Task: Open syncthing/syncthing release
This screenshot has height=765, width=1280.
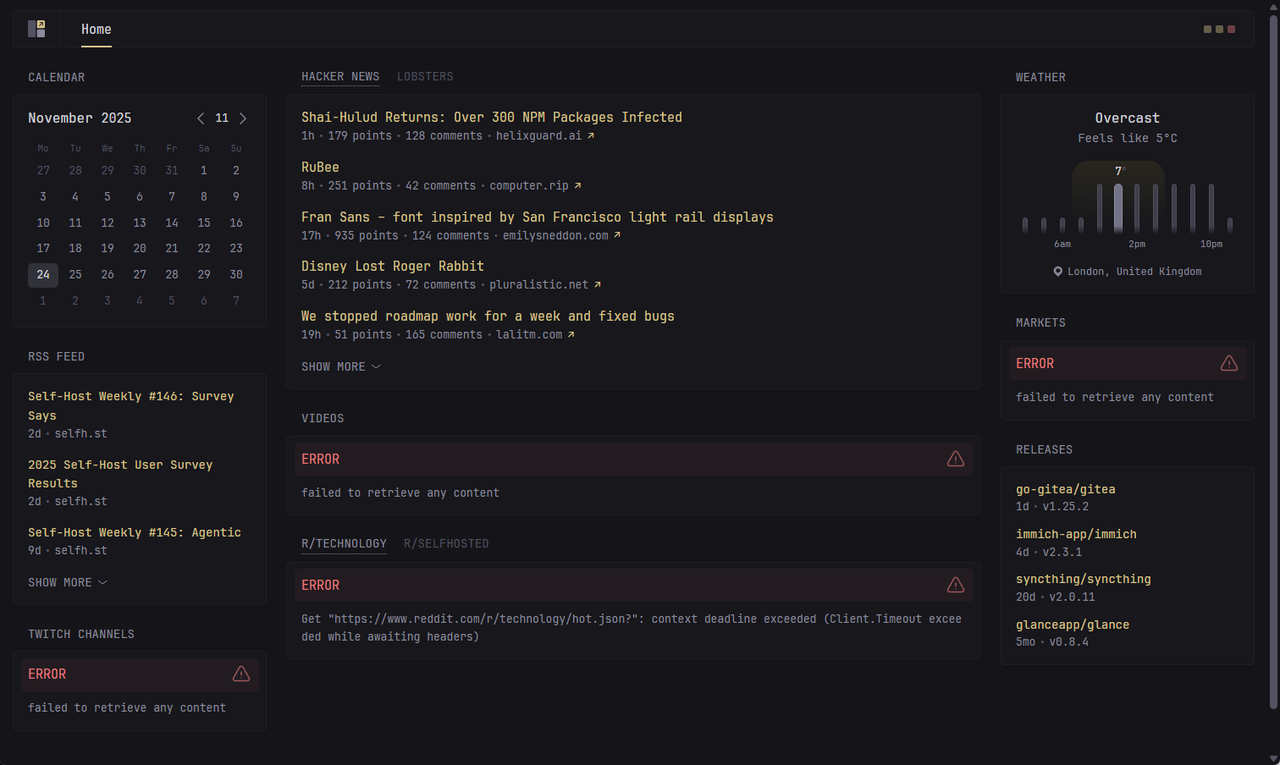Action: pos(1083,579)
